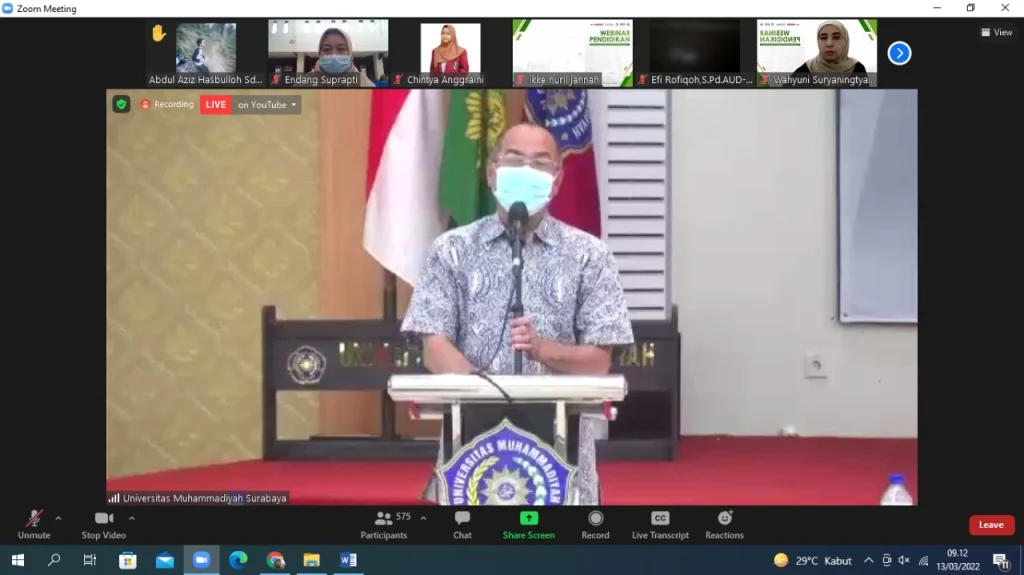This screenshot has height=575, width=1024.
Task: Open the Participants panel
Action: tap(384, 525)
